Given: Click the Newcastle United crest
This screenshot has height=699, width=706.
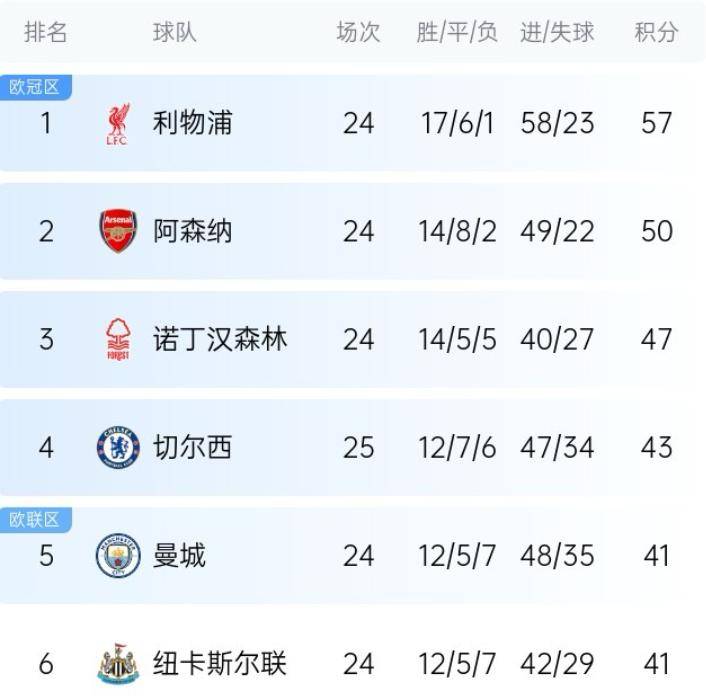Looking at the screenshot, I should coord(118,663).
